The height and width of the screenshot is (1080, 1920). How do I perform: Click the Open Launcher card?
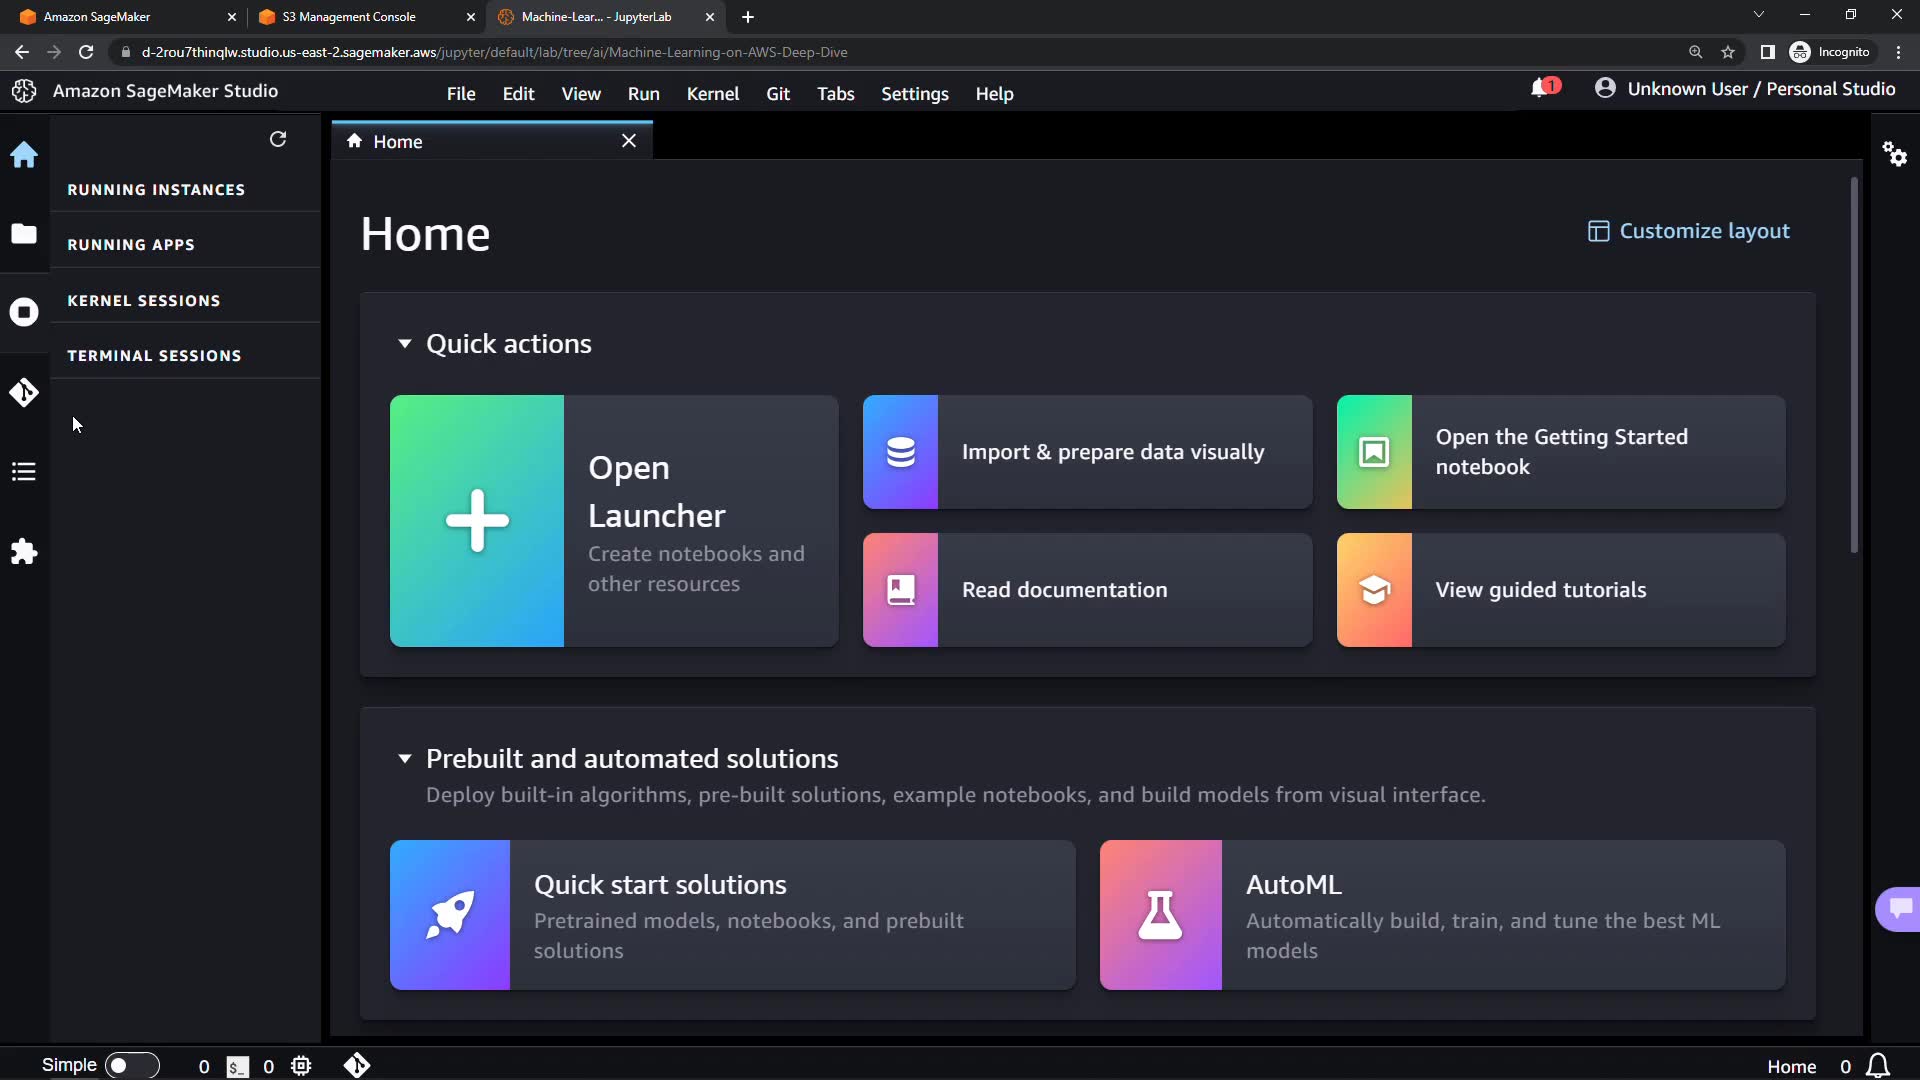[x=613, y=521]
